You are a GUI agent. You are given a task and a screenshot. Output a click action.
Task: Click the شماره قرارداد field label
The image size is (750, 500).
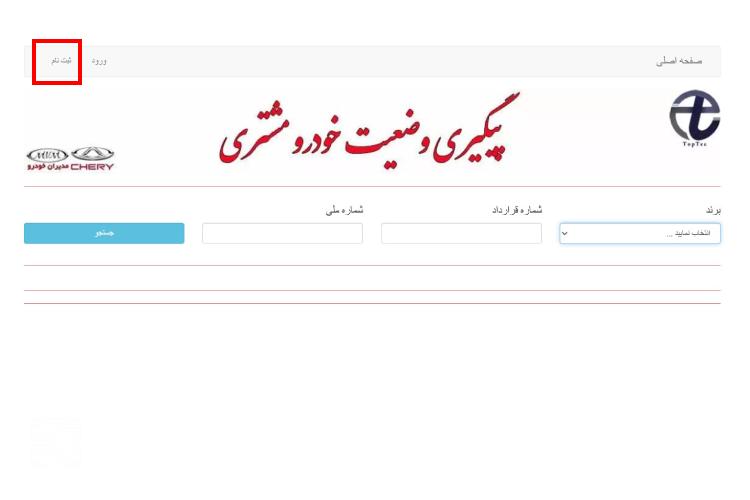[x=517, y=210]
